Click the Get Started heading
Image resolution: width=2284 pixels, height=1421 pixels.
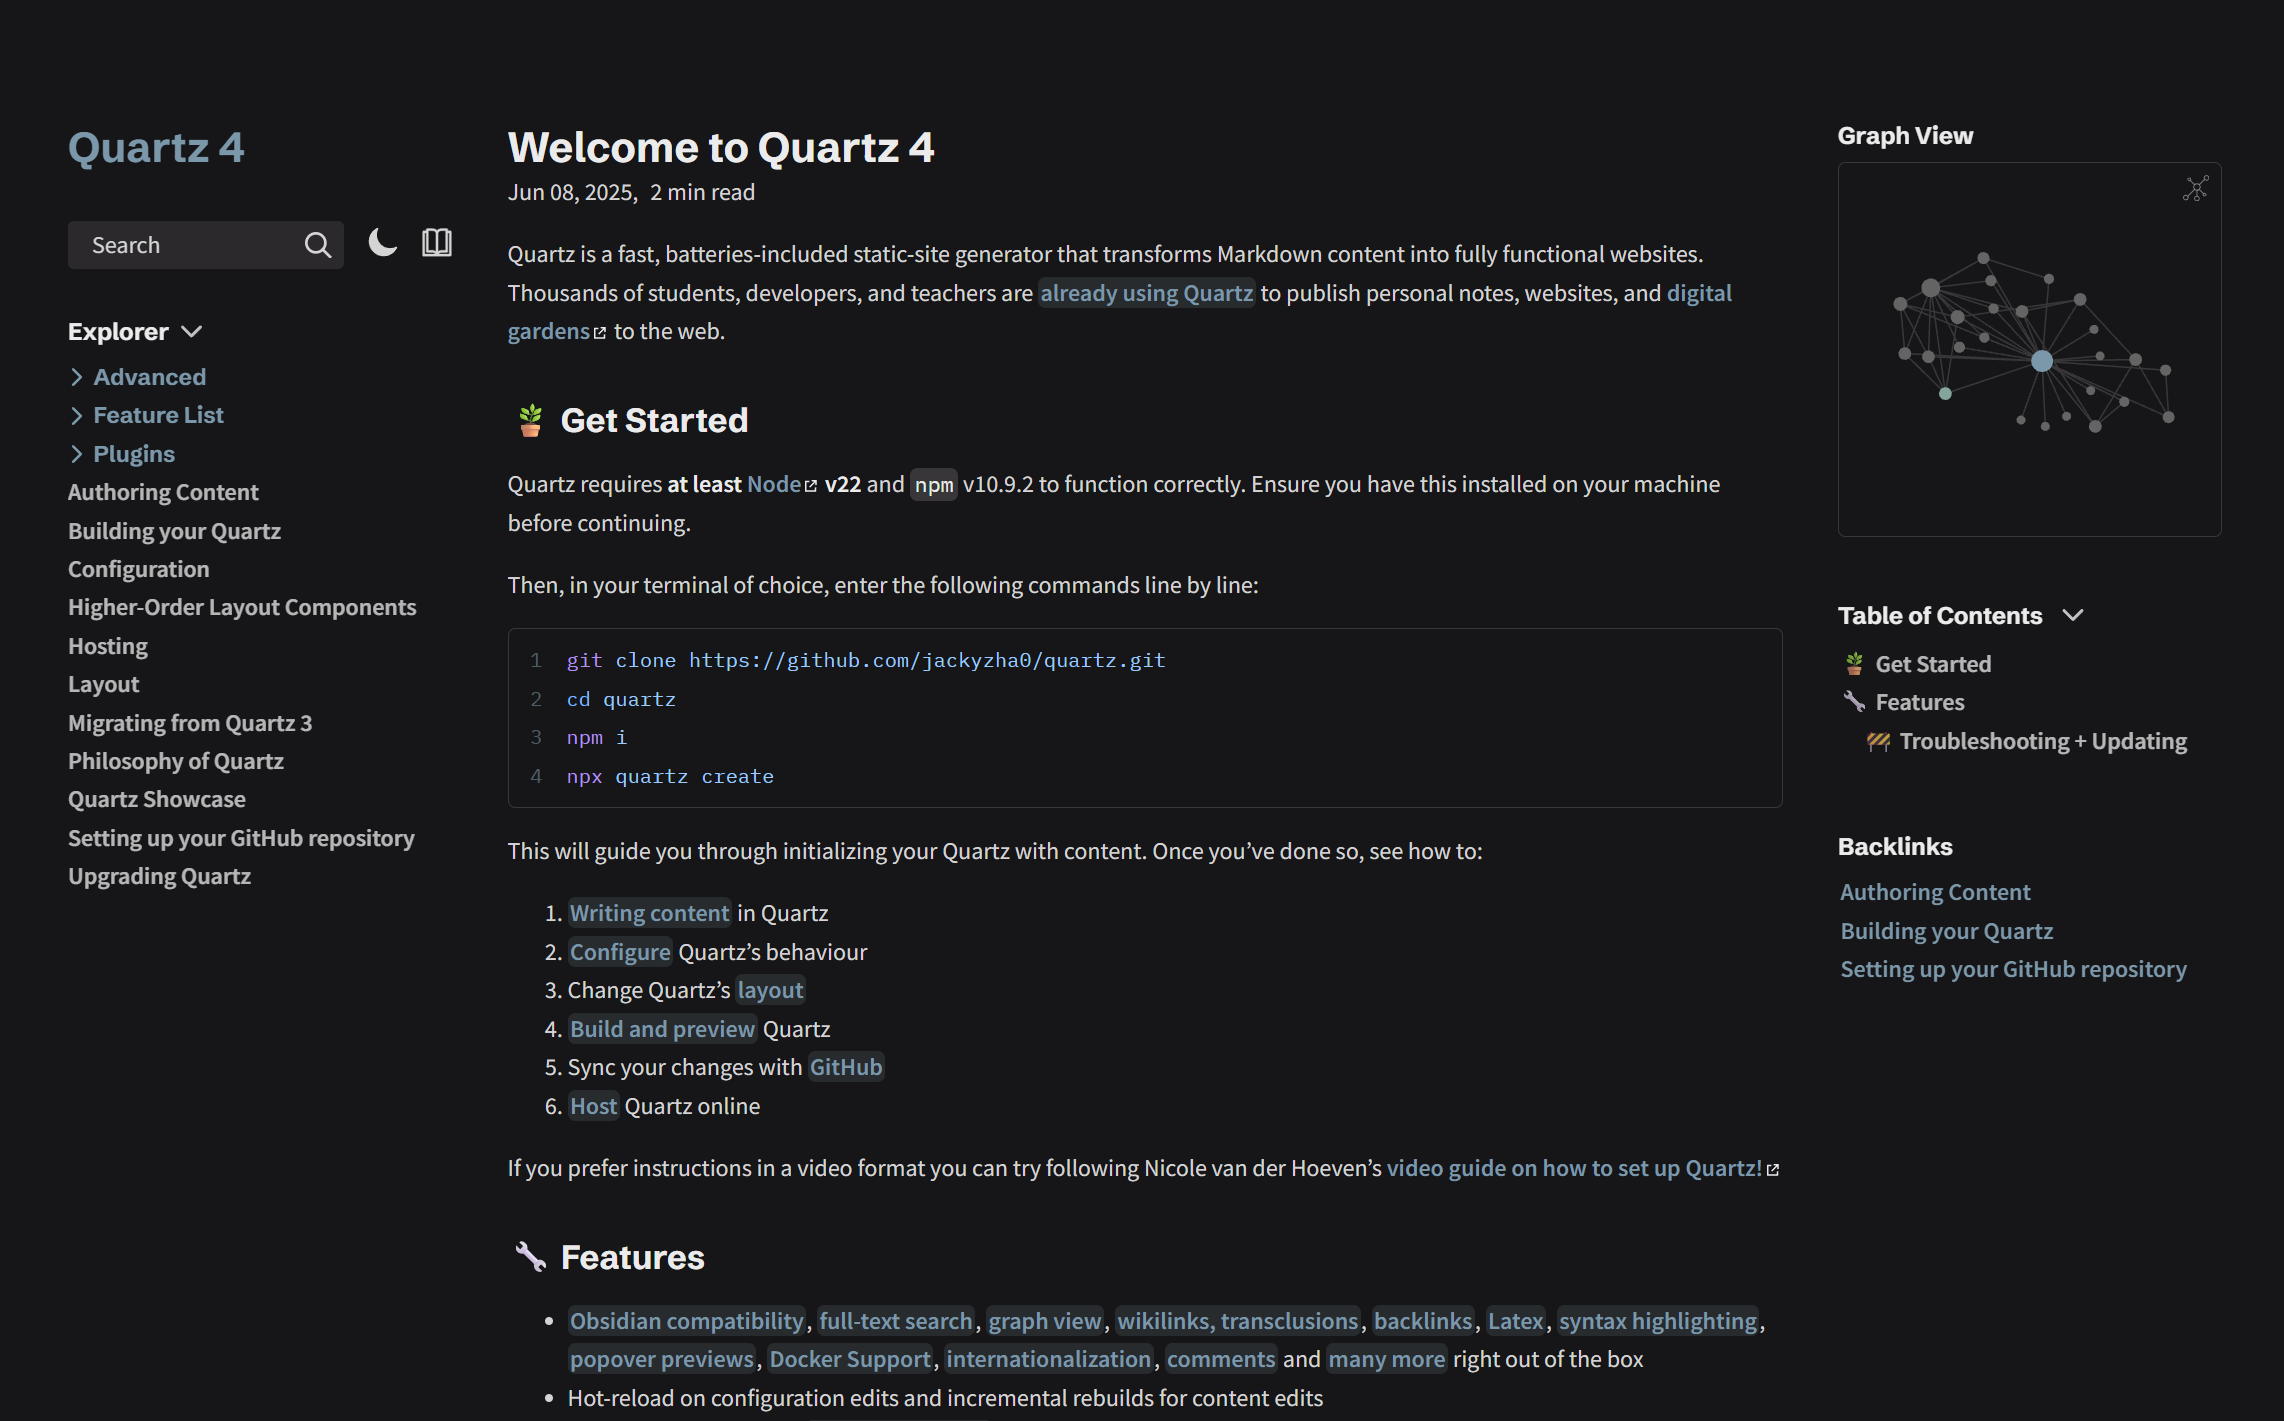[654, 420]
